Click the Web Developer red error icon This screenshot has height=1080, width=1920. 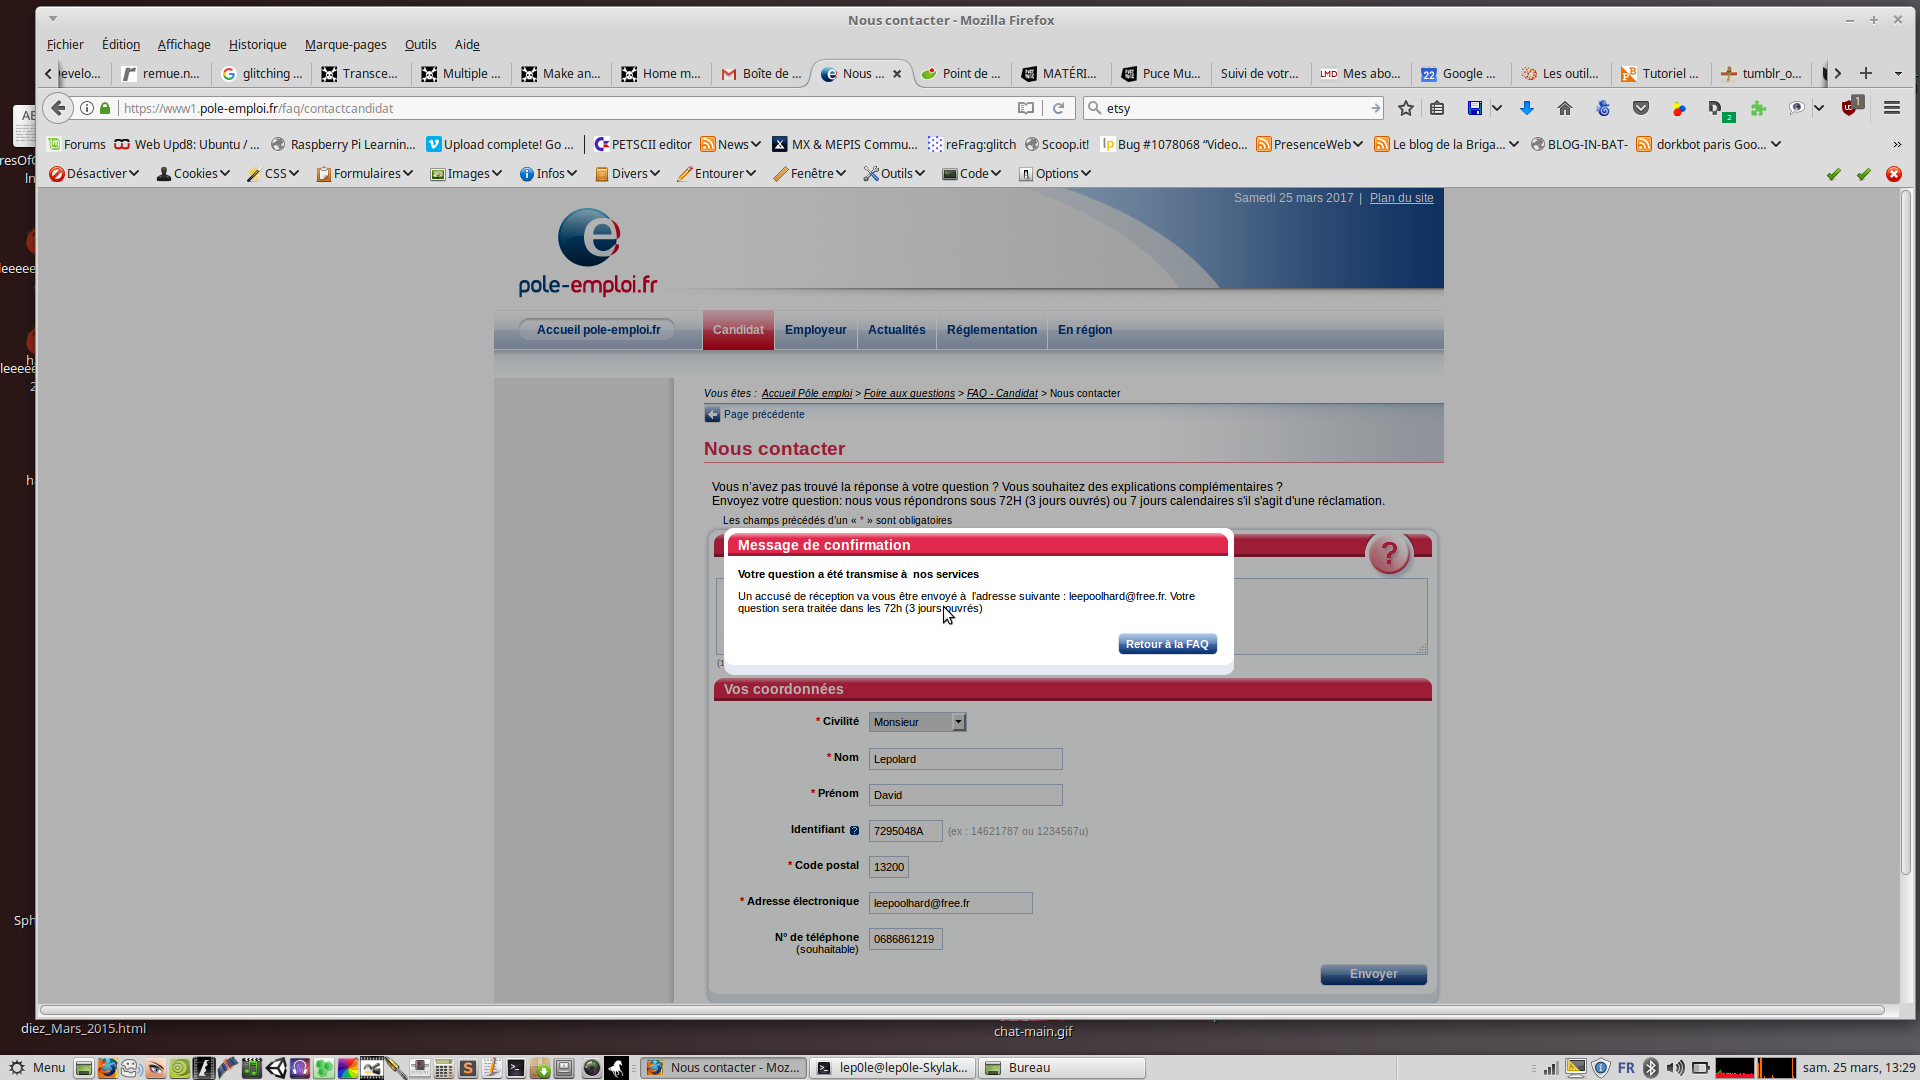[1893, 174]
